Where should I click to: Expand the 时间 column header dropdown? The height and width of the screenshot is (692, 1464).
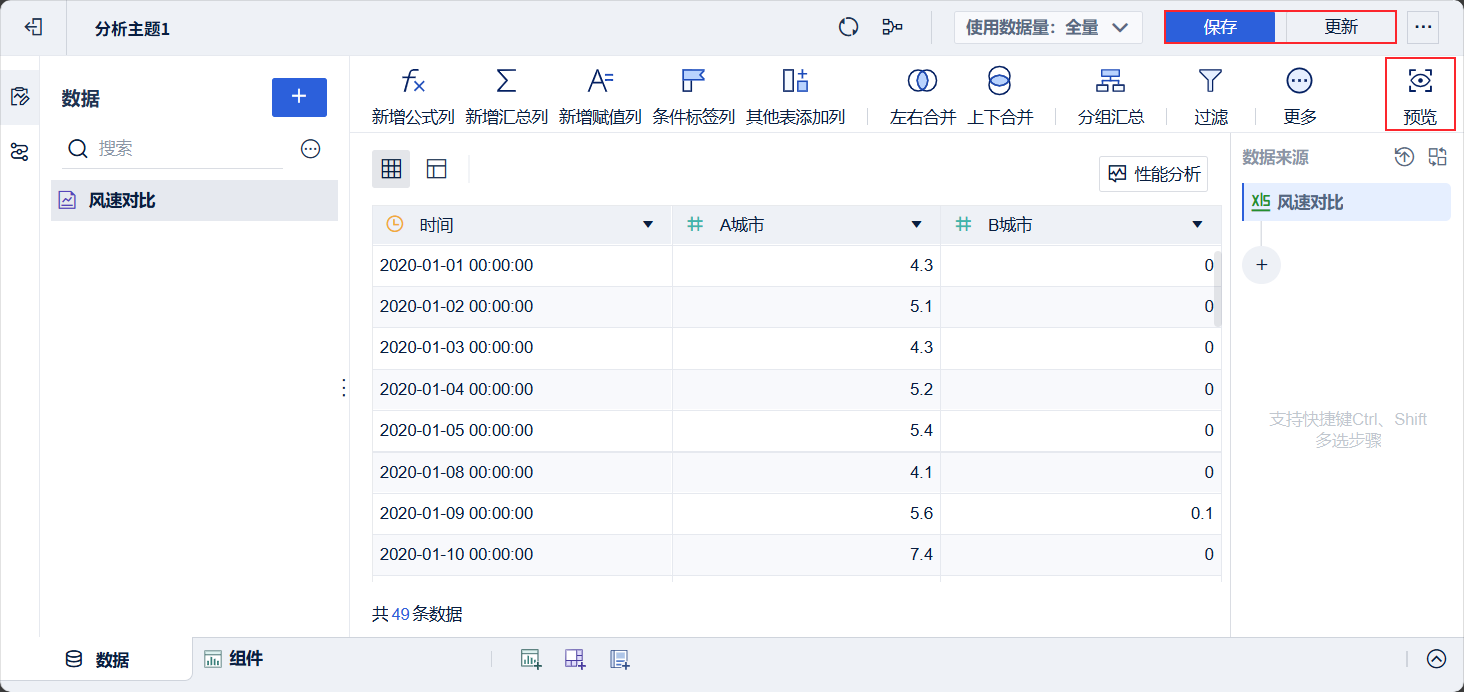point(648,225)
